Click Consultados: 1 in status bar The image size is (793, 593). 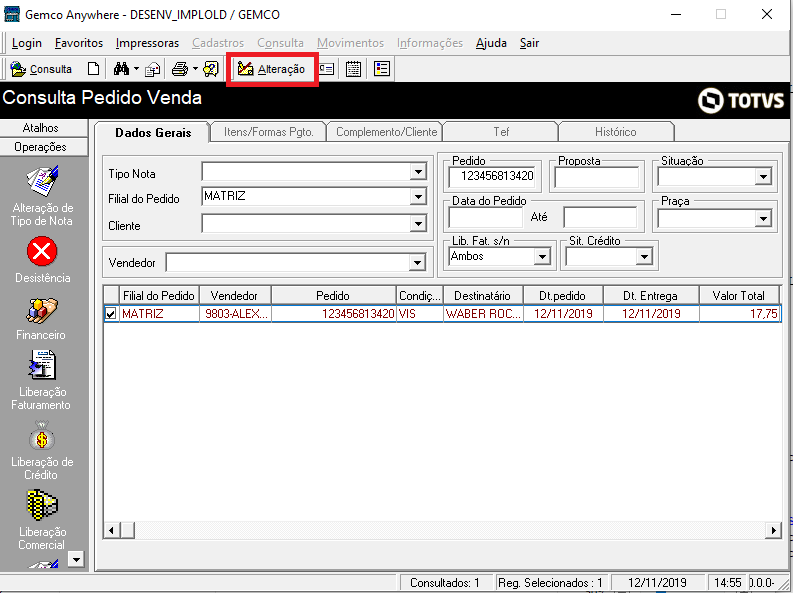click(445, 583)
